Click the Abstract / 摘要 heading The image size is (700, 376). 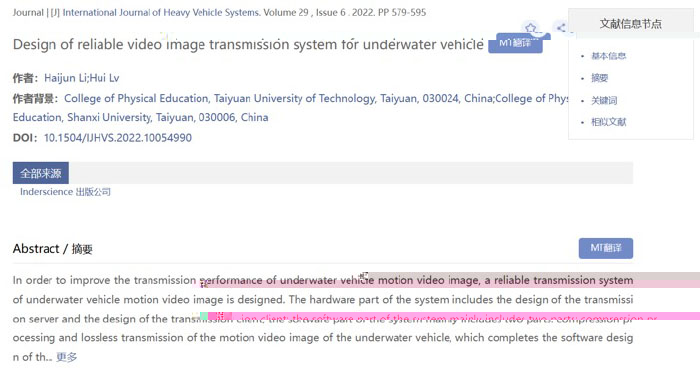pyautogui.click(x=53, y=249)
